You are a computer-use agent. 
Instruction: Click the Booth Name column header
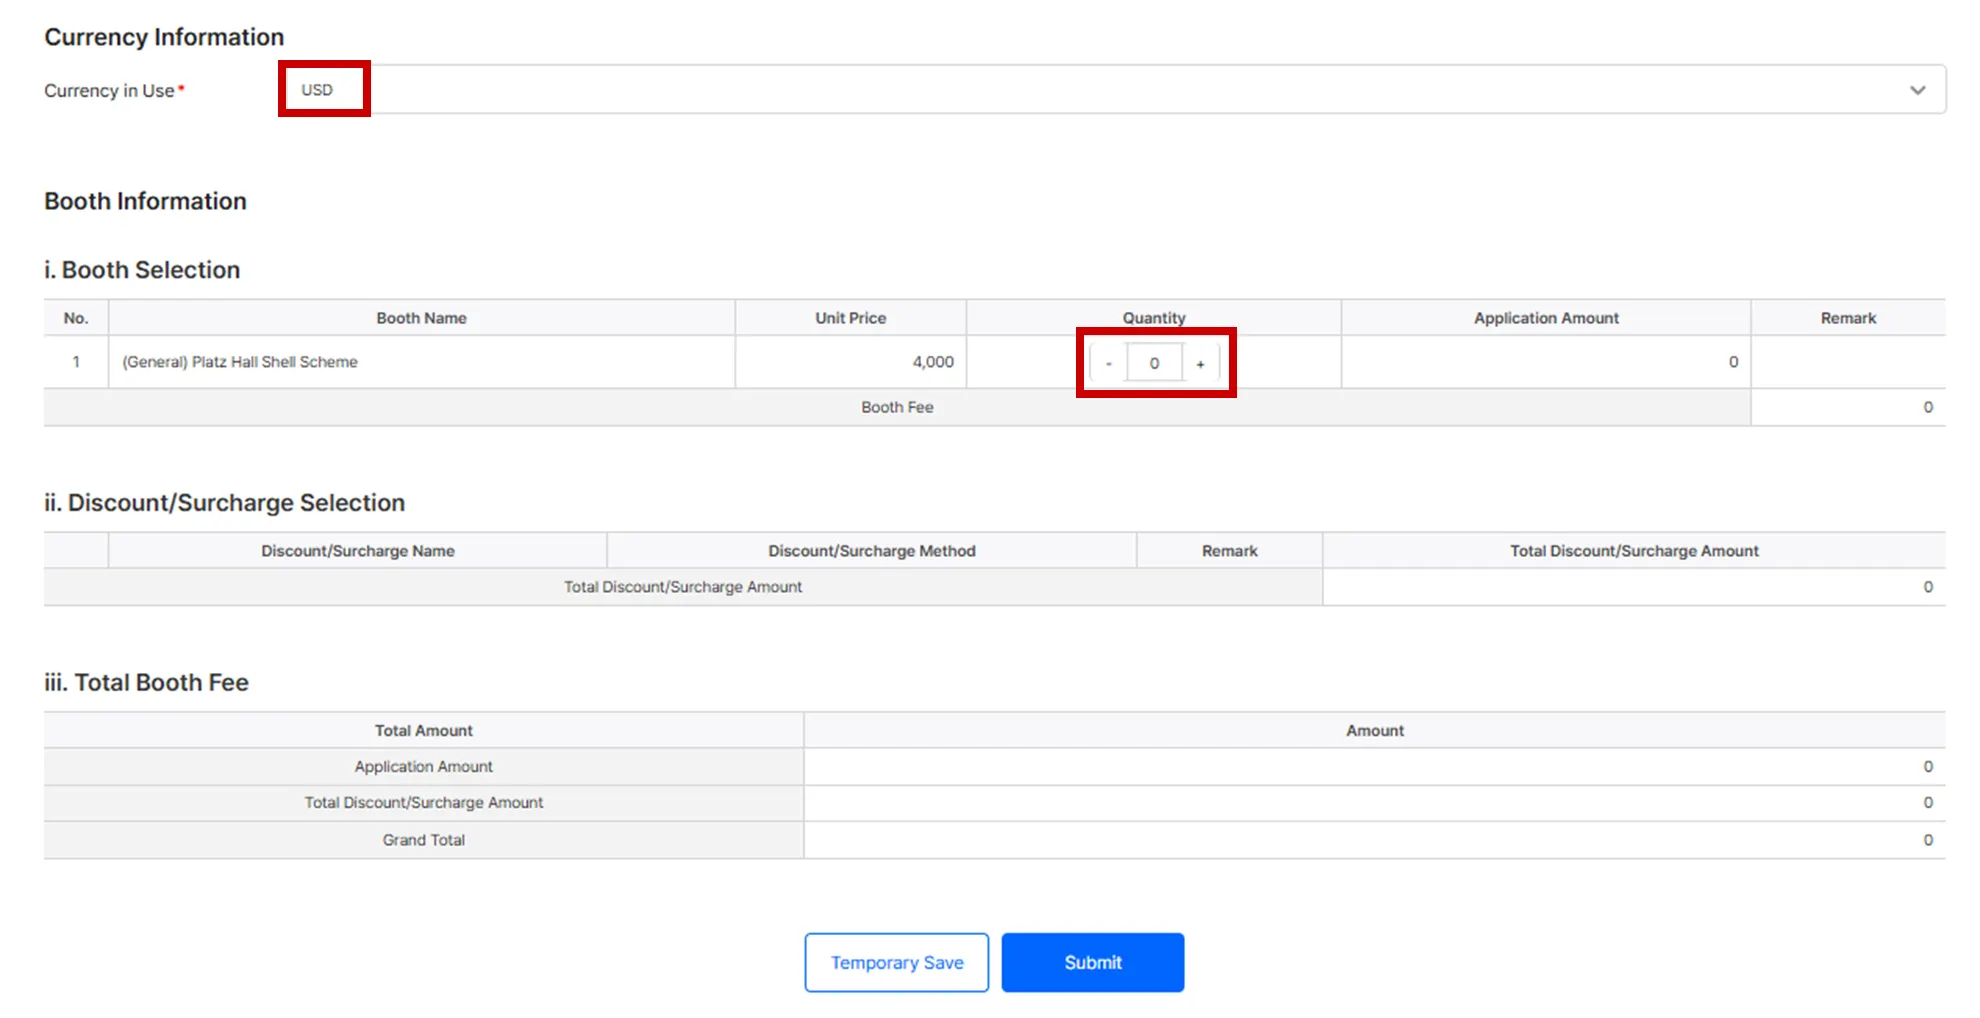tap(421, 318)
